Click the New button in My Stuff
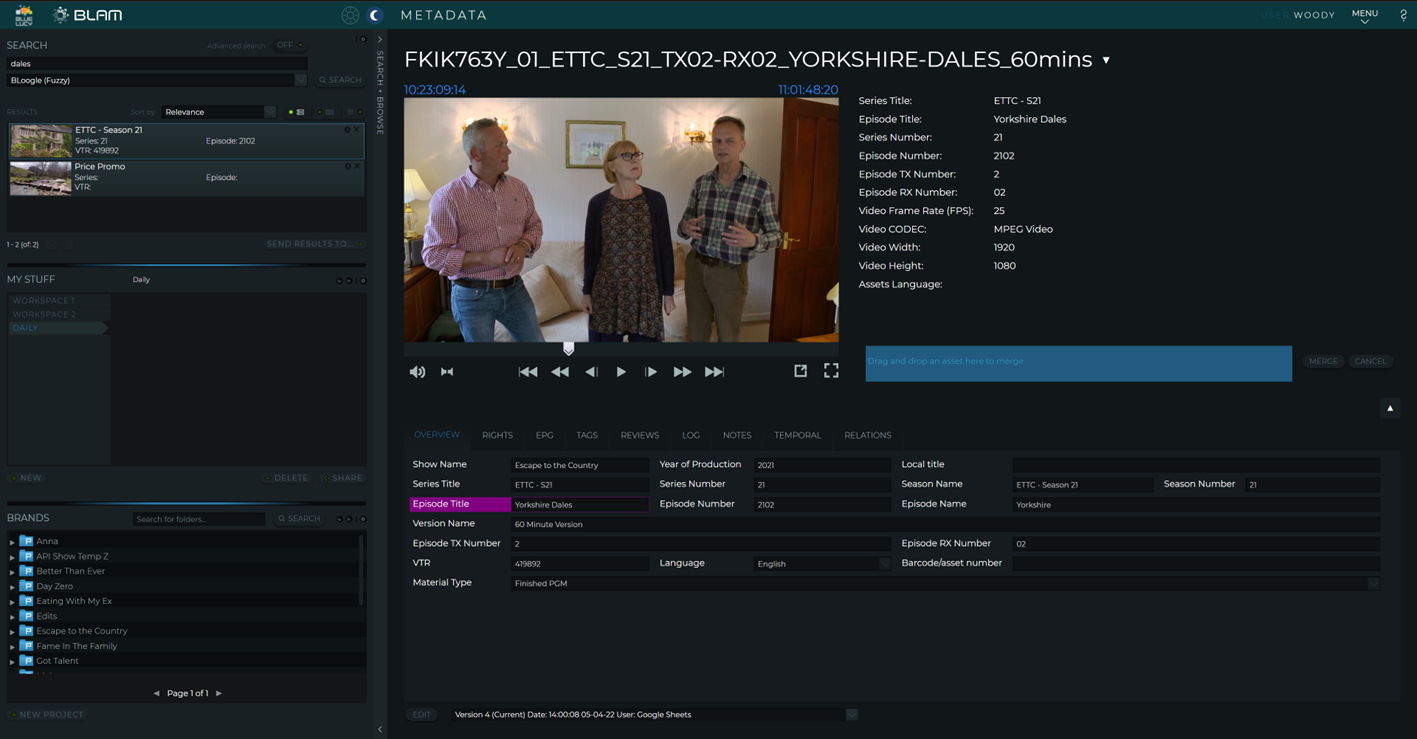The image size is (1417, 739). [x=26, y=478]
